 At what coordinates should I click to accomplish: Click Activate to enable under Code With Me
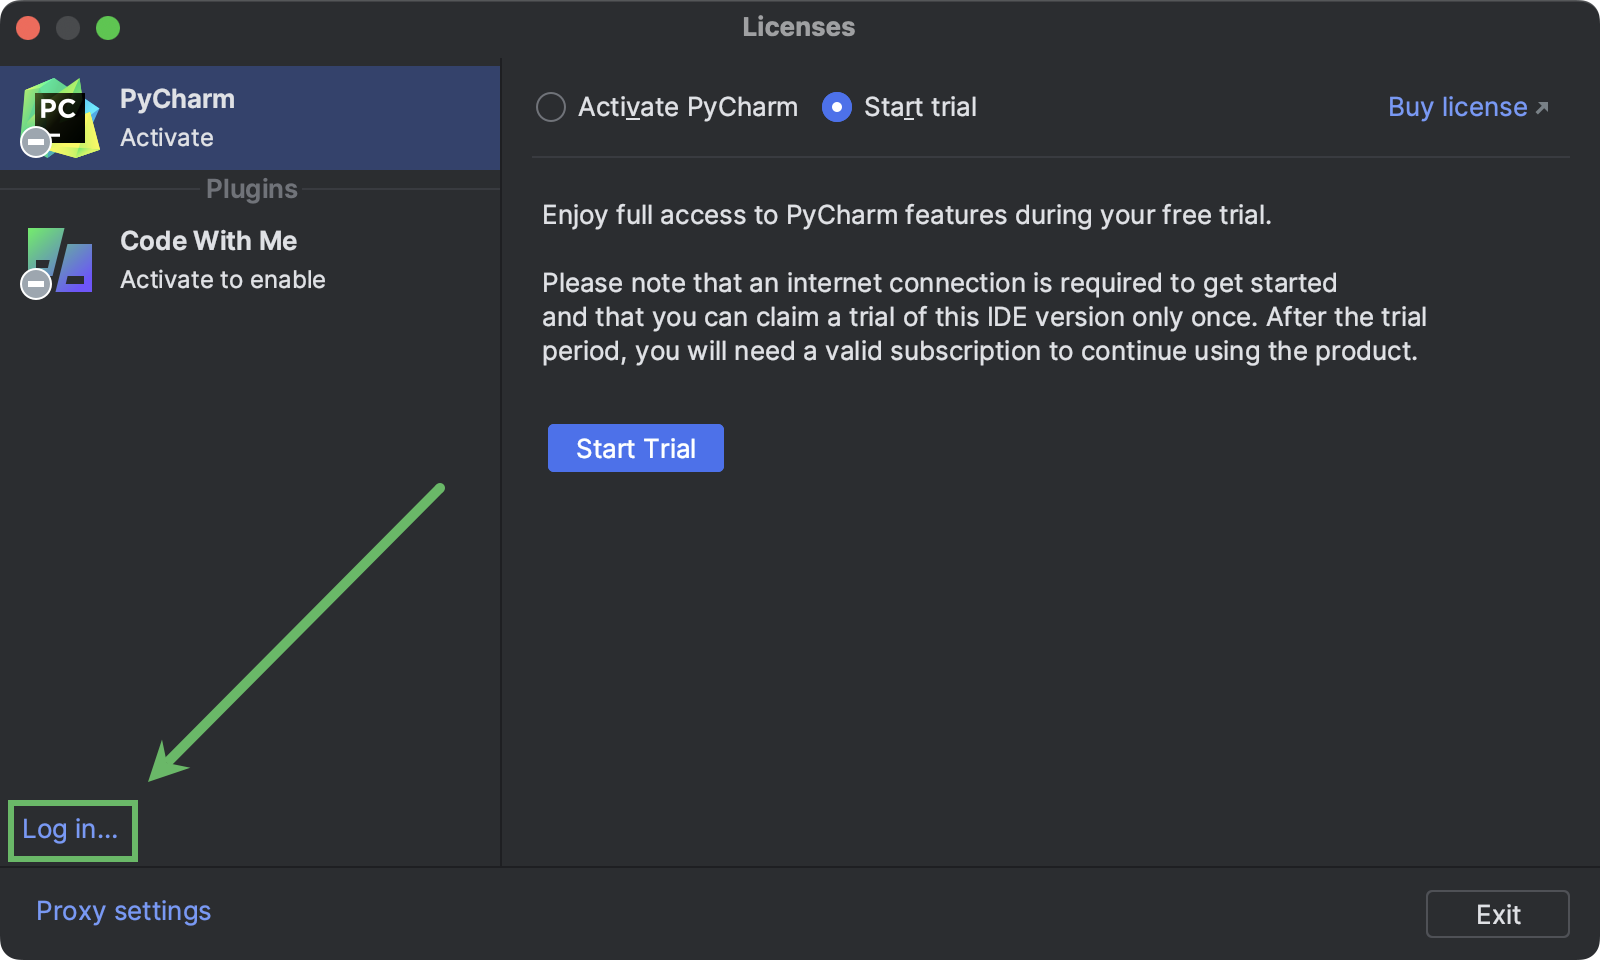(222, 280)
